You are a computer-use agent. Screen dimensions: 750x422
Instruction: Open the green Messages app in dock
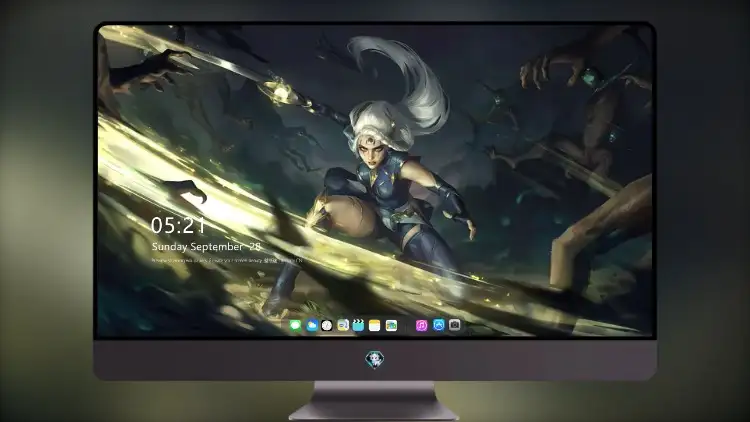pos(295,326)
